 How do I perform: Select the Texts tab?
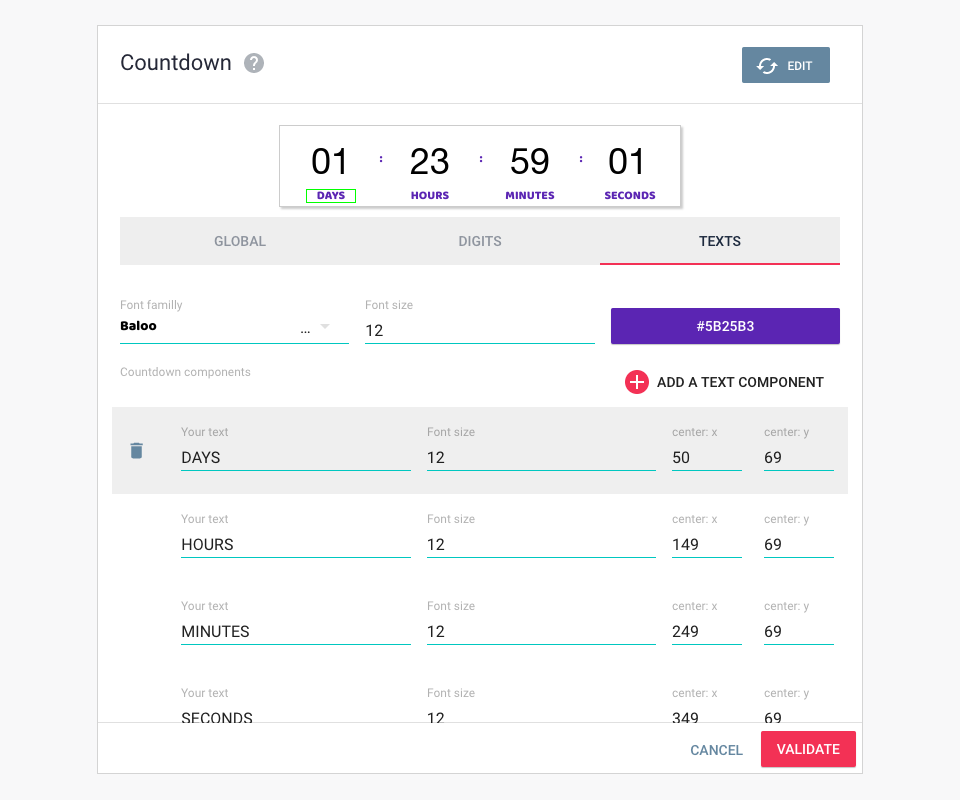(x=720, y=241)
